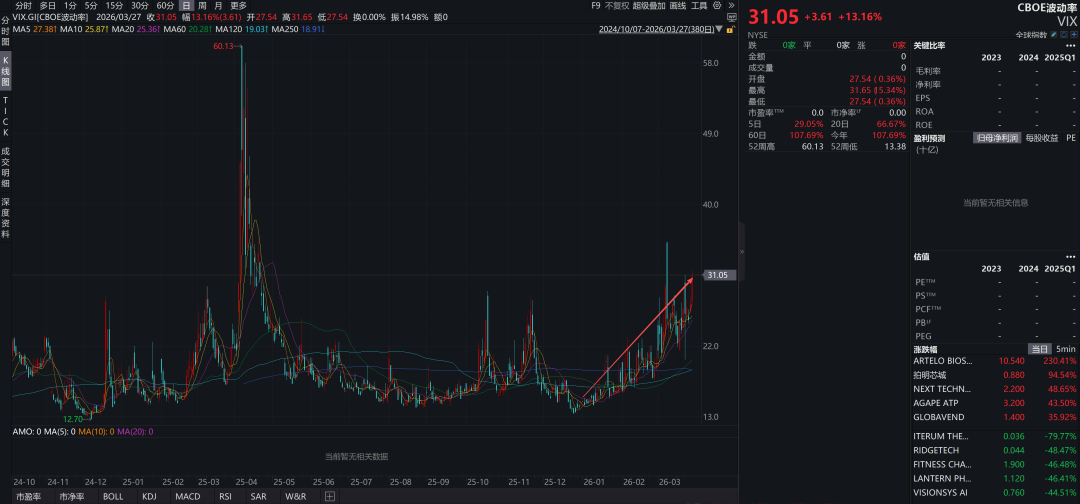Switch to 分时 intraday period
This screenshot has width=1080, height=504.
23,6
